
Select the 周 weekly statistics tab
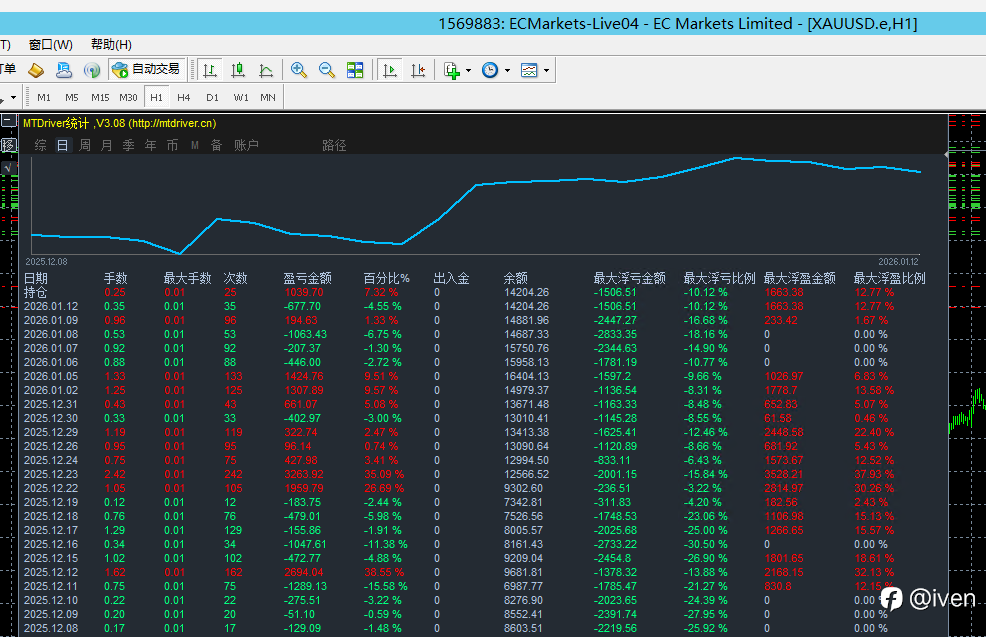coord(85,145)
